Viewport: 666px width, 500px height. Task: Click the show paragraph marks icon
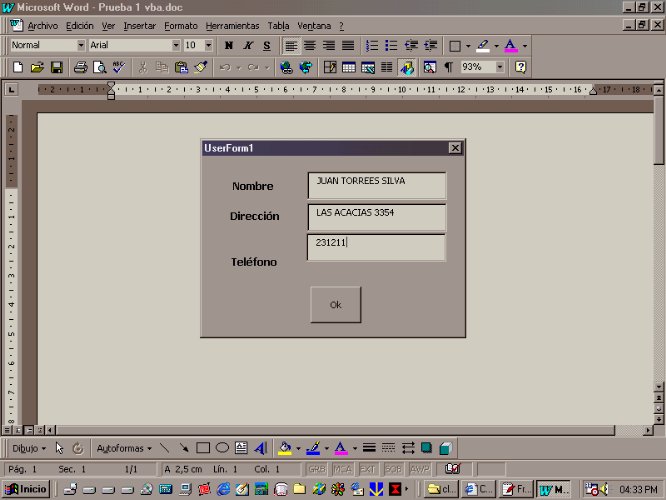click(448, 68)
